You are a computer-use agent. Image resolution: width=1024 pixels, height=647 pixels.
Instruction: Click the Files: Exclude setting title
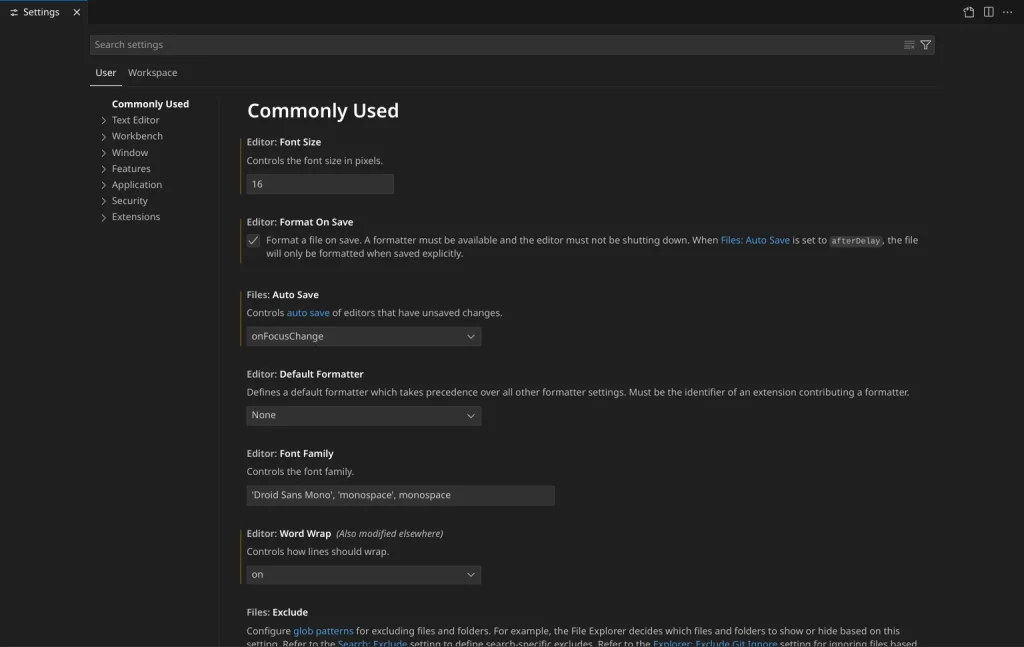[277, 612]
